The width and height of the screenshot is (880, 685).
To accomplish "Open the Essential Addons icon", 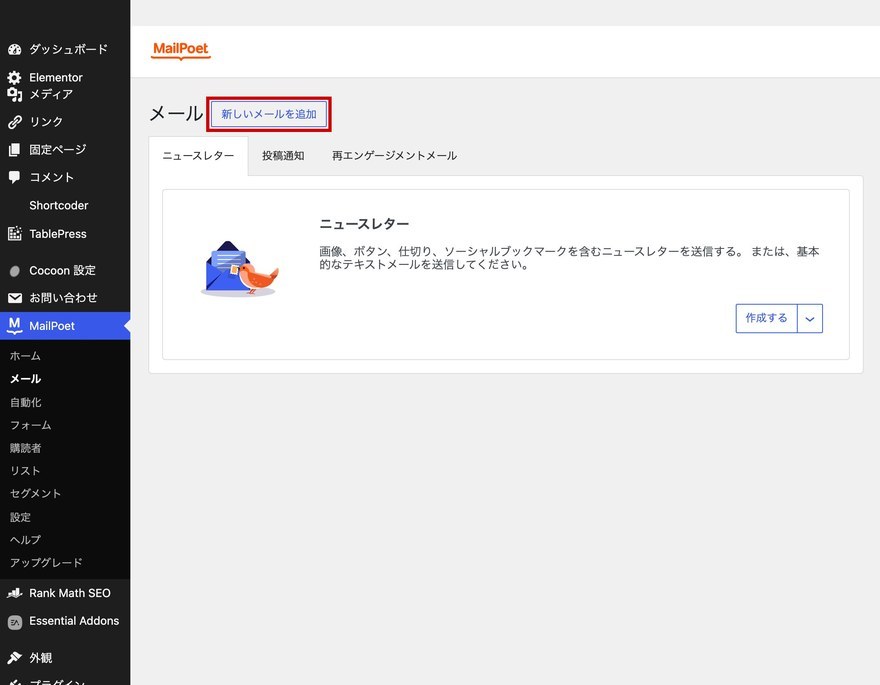I will pos(15,622).
